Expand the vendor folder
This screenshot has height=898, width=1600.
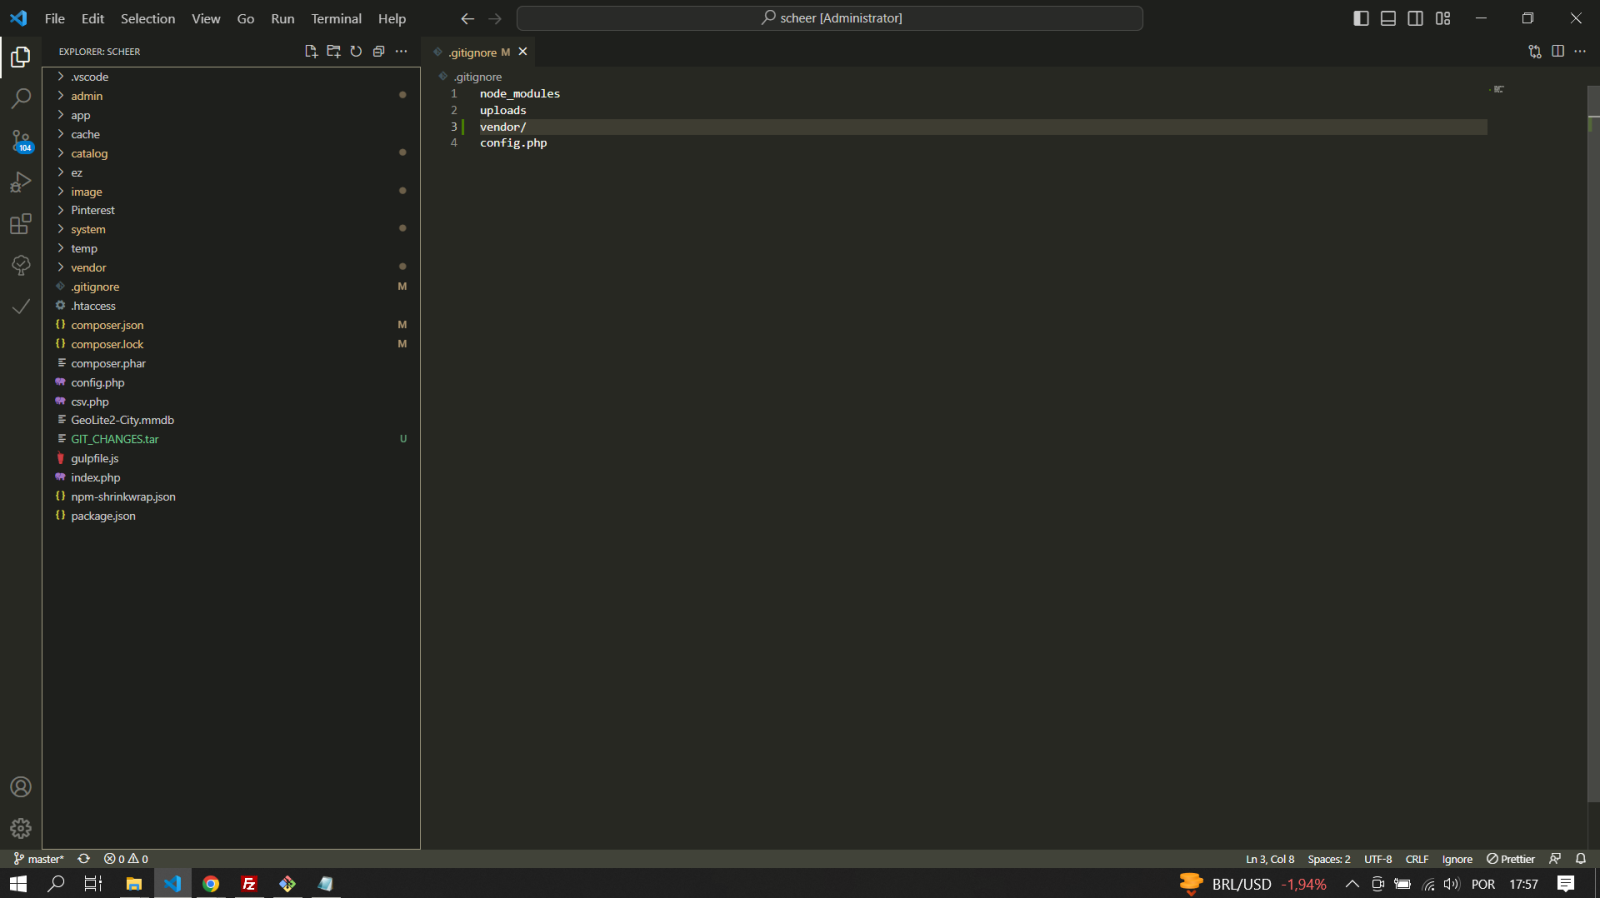[88, 268]
